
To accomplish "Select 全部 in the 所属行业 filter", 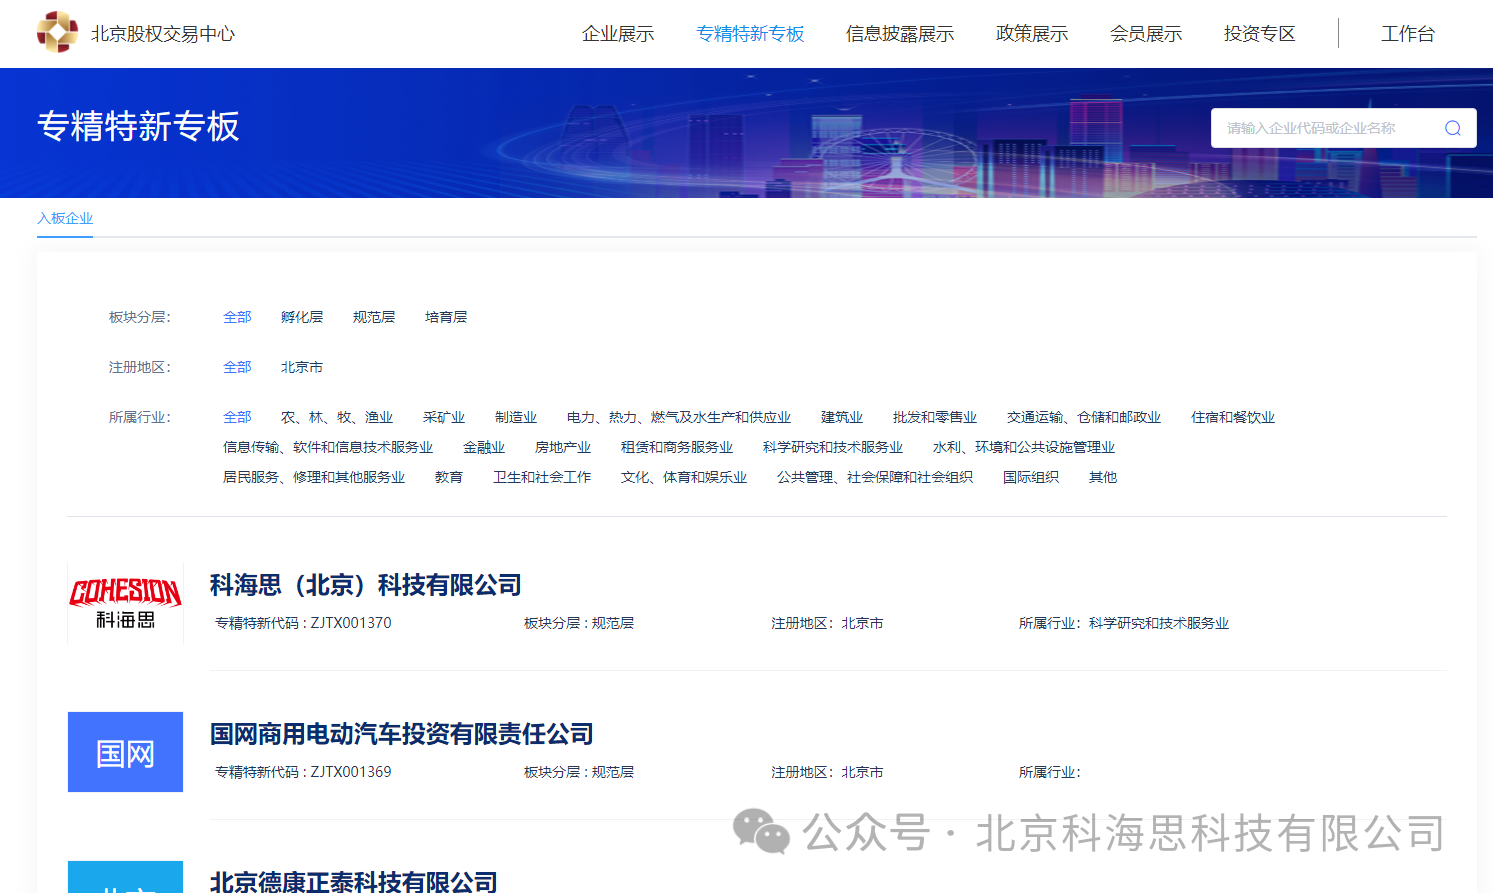I will (237, 417).
